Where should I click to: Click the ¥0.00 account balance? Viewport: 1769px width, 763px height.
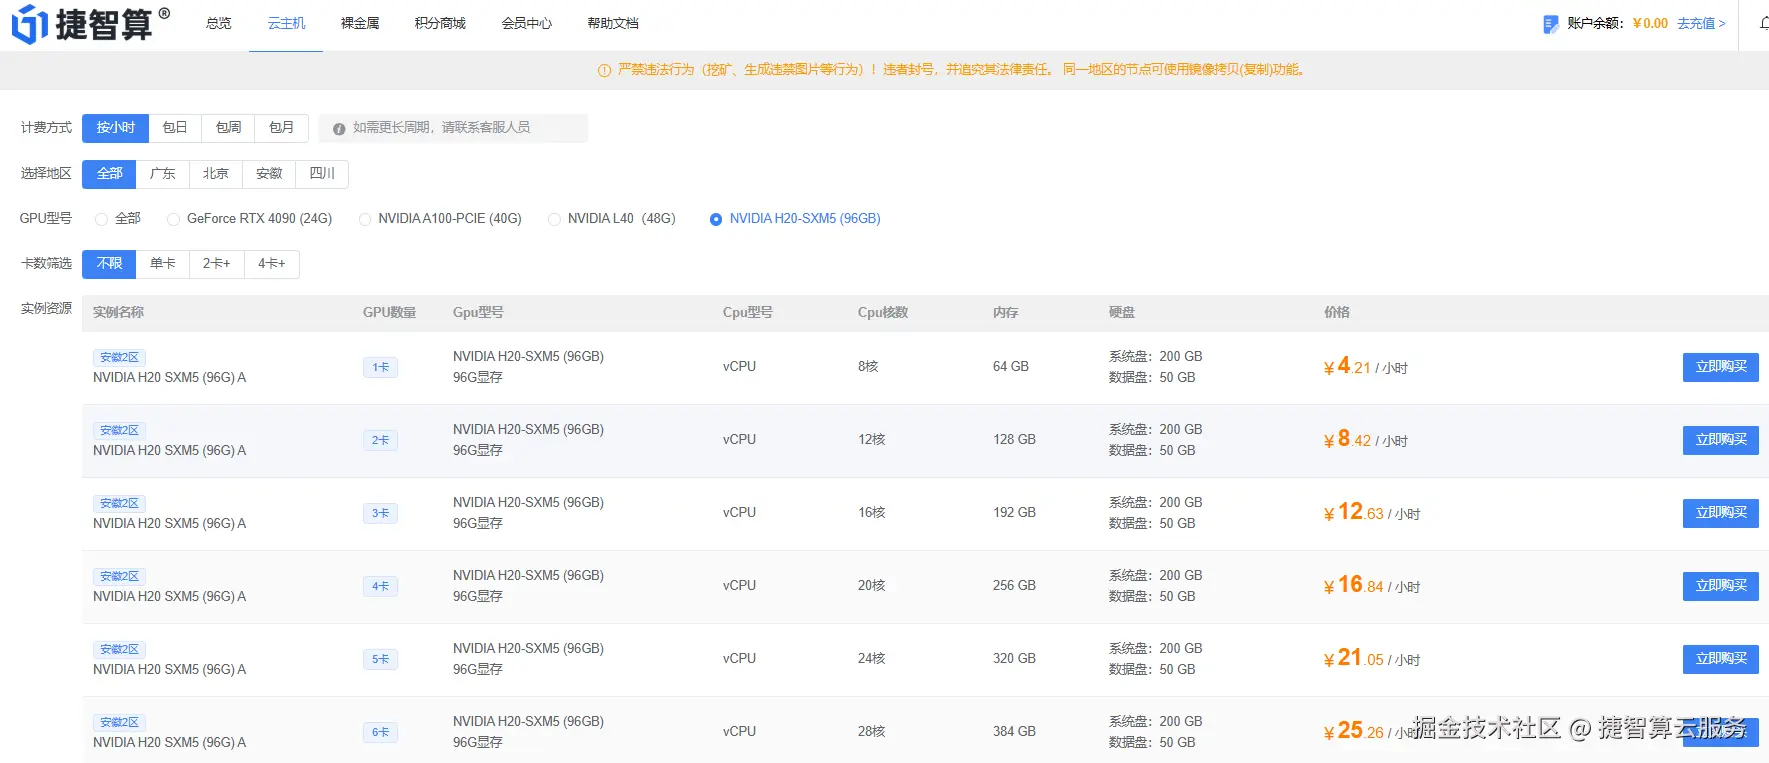click(1650, 23)
